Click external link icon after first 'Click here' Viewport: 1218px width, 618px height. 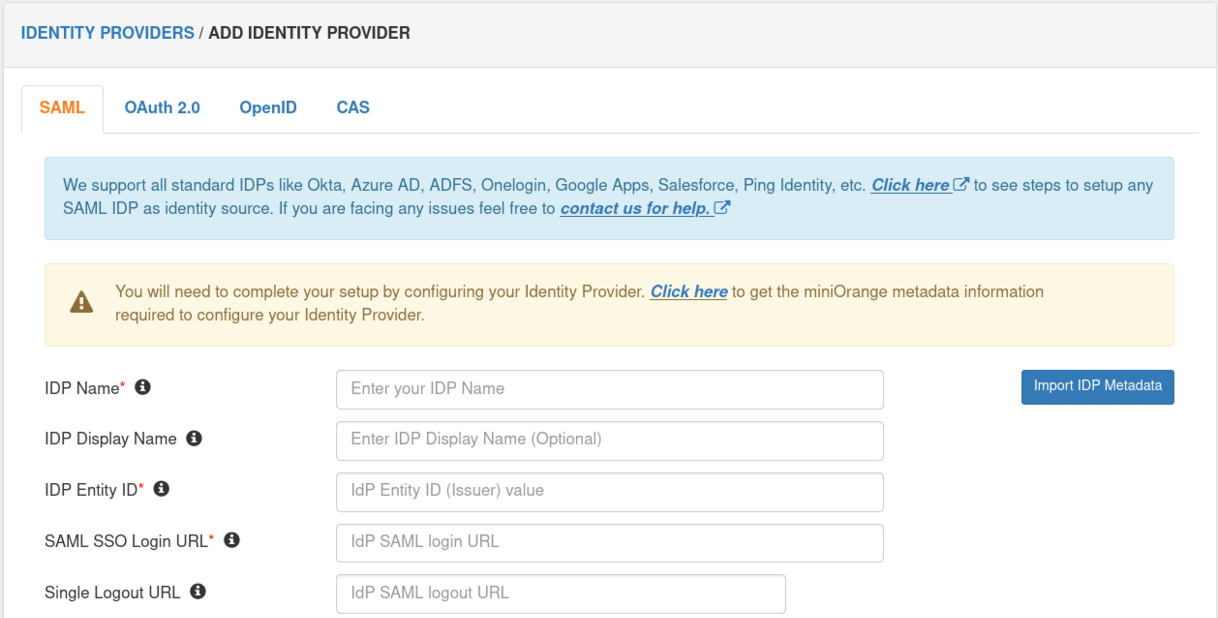[962, 185]
